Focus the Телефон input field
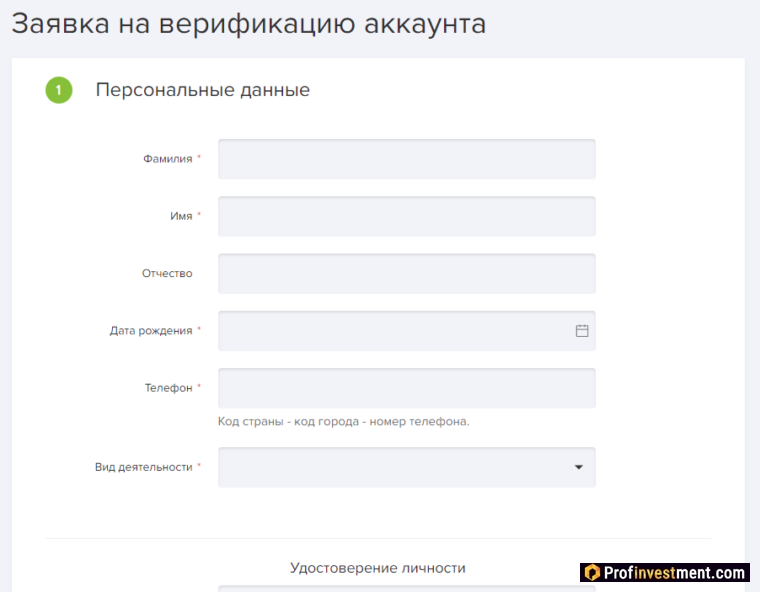 [407, 388]
